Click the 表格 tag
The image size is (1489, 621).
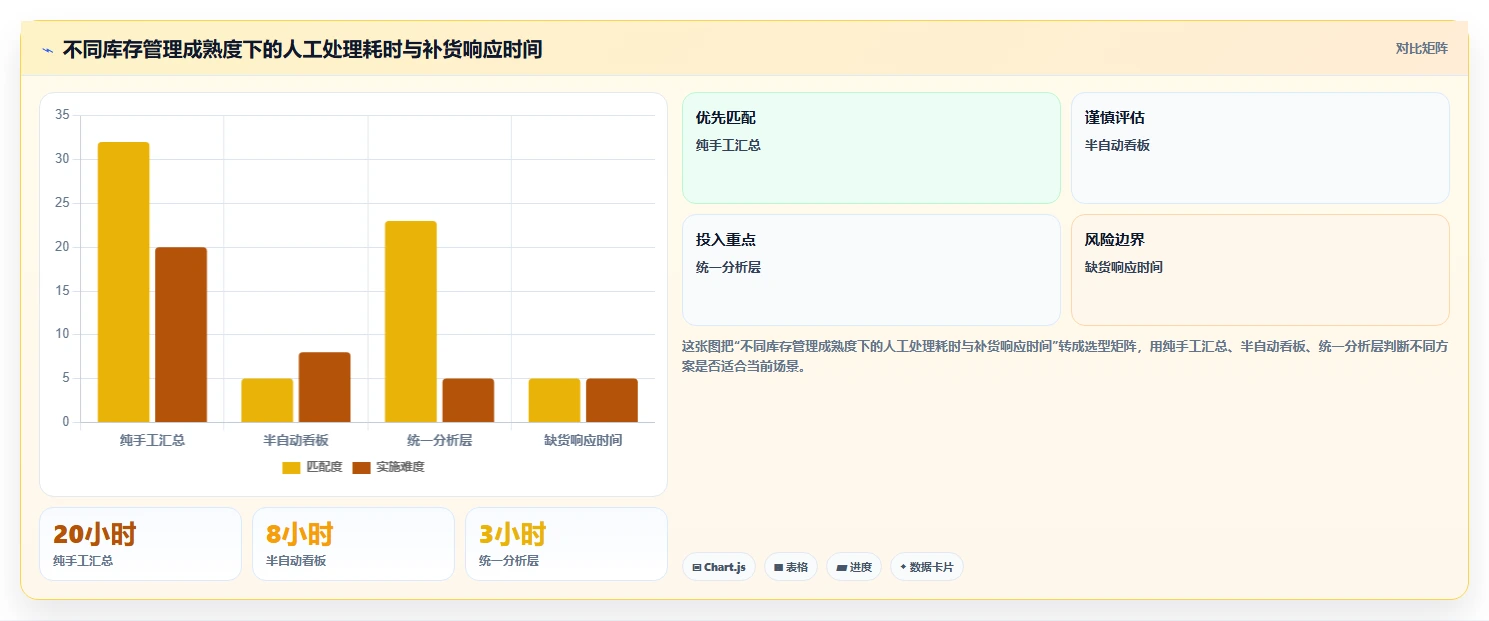[x=791, y=567]
